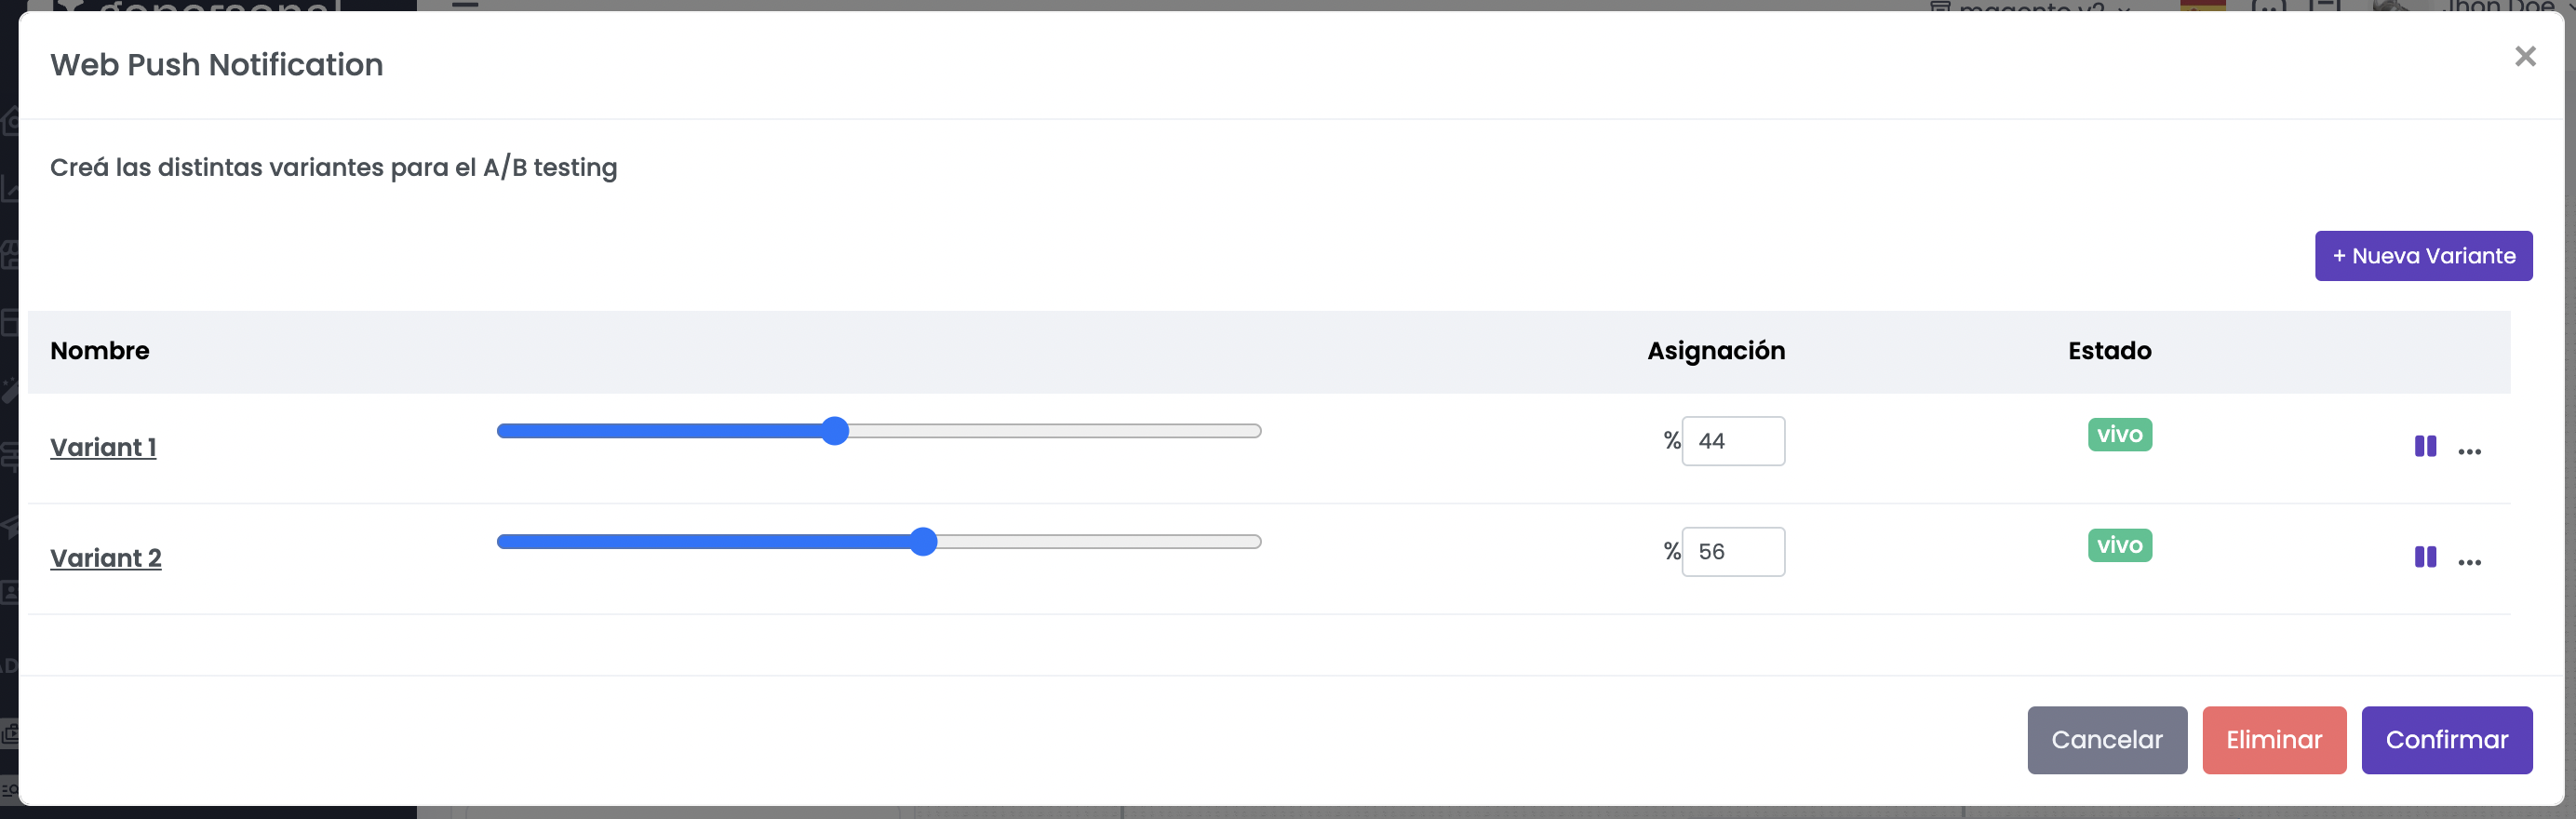This screenshot has width=2576, height=819.
Task: Focus the Variant 2 percentage field showing 56
Action: point(1733,552)
